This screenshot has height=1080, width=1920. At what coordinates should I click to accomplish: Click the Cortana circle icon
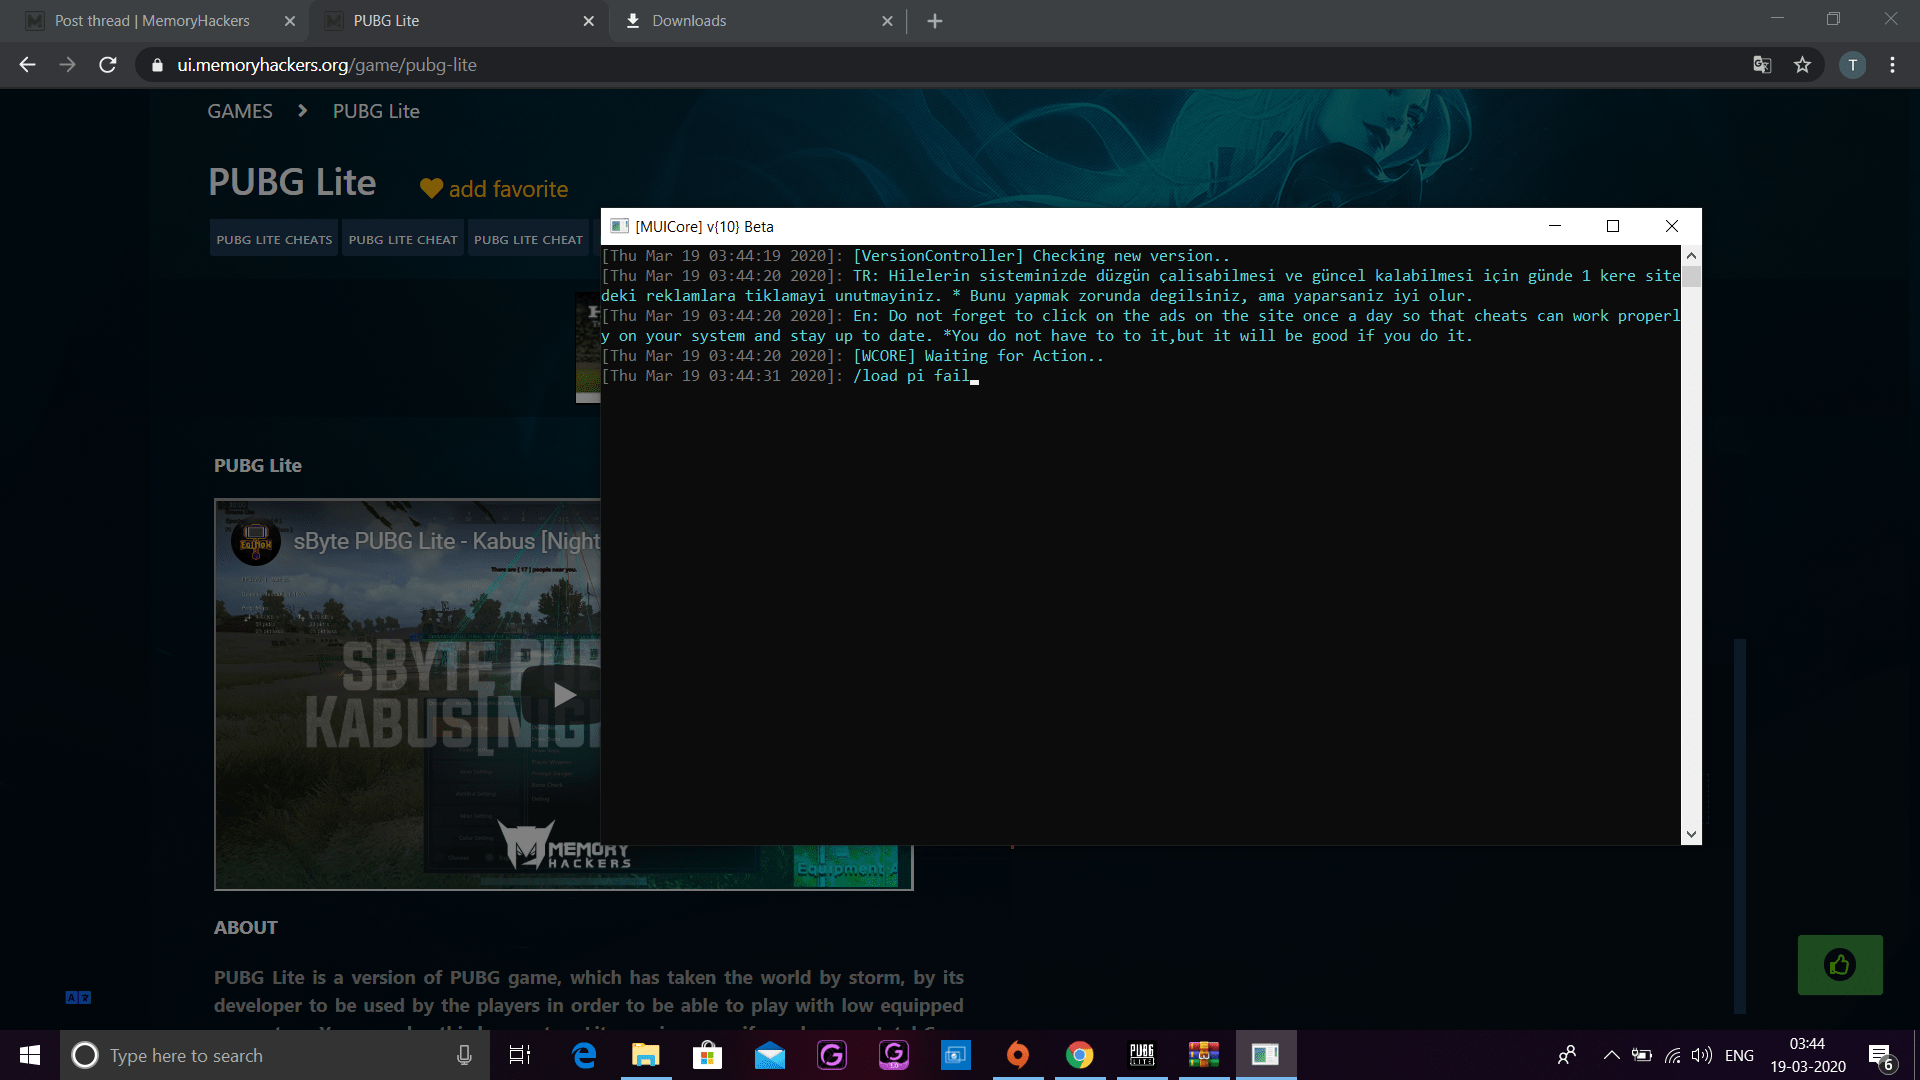pos(85,1055)
